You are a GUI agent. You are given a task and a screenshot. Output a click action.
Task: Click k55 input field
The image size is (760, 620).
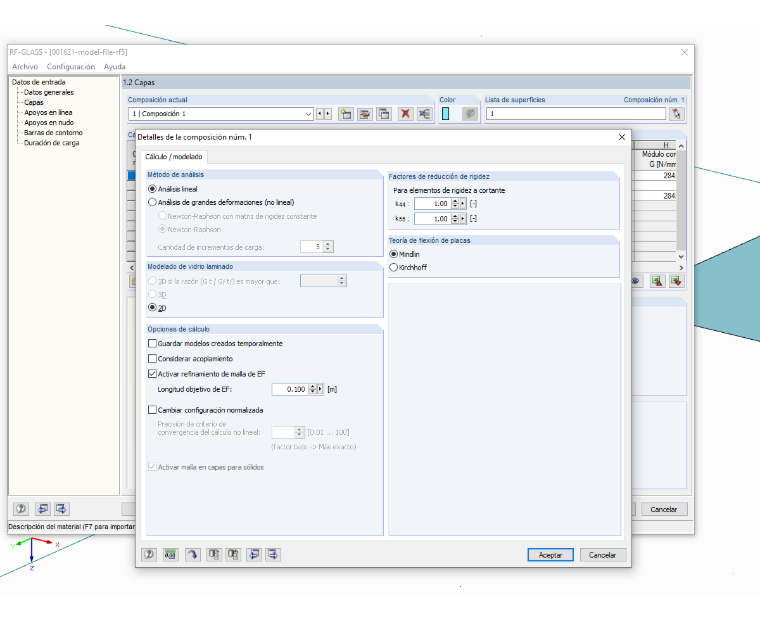(x=432, y=219)
